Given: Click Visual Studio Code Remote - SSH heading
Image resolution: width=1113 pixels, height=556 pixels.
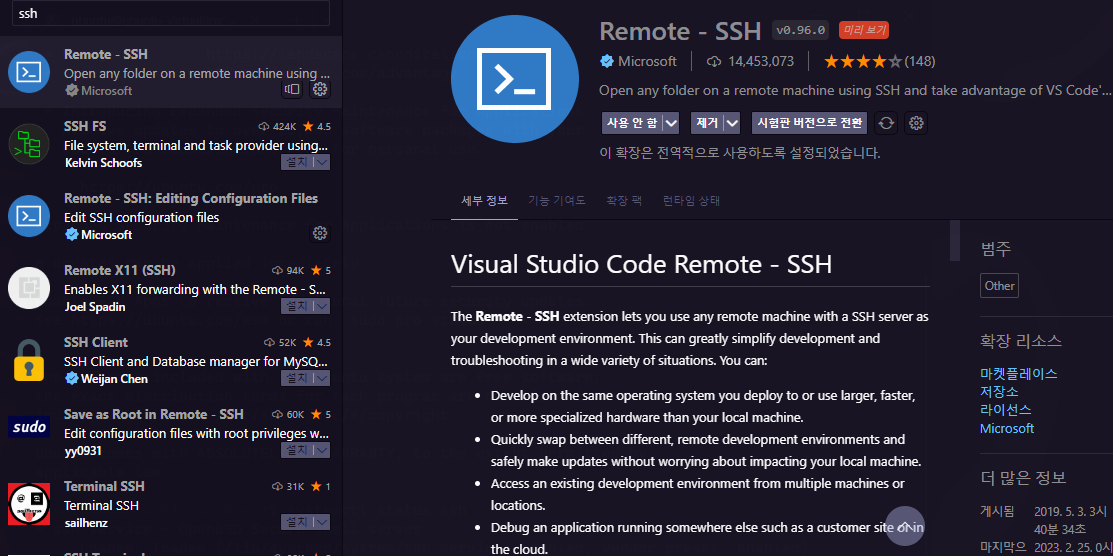Looking at the screenshot, I should [x=641, y=264].
